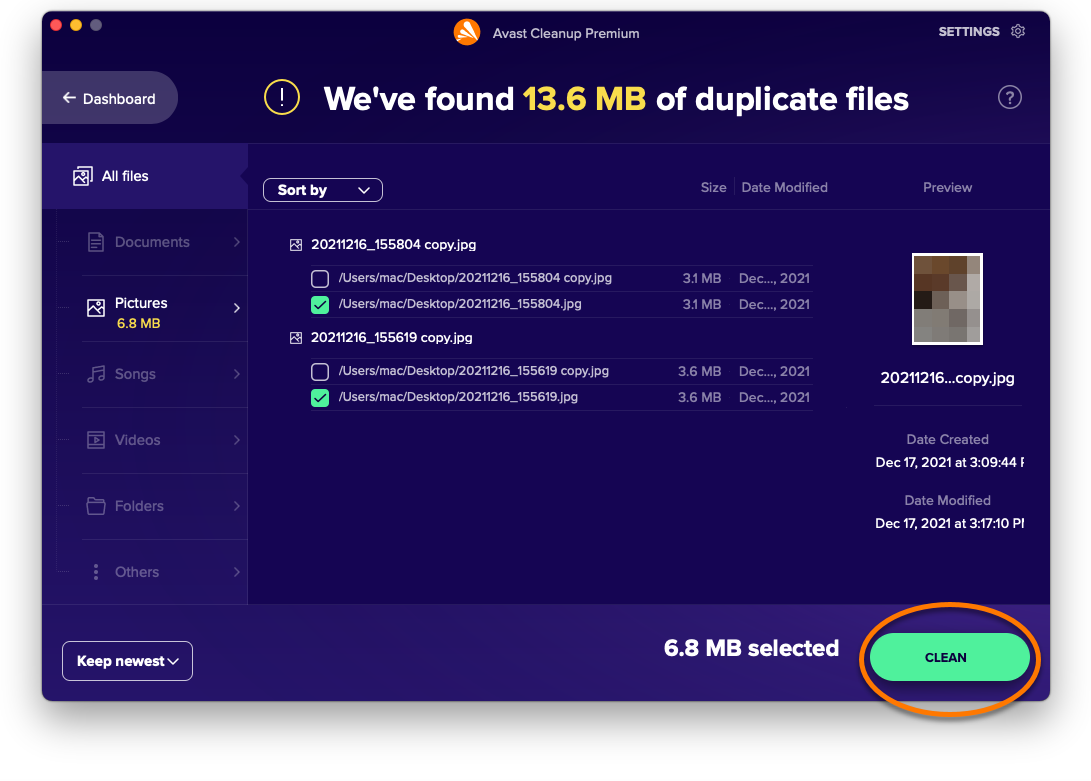Select the All files tab

point(145,176)
